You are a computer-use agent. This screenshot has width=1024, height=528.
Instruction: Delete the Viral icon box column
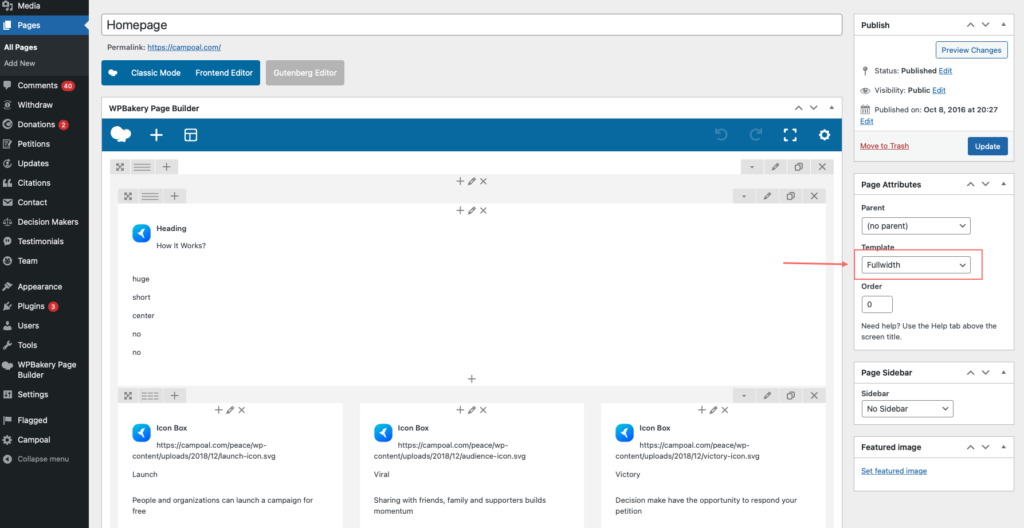pos(483,410)
